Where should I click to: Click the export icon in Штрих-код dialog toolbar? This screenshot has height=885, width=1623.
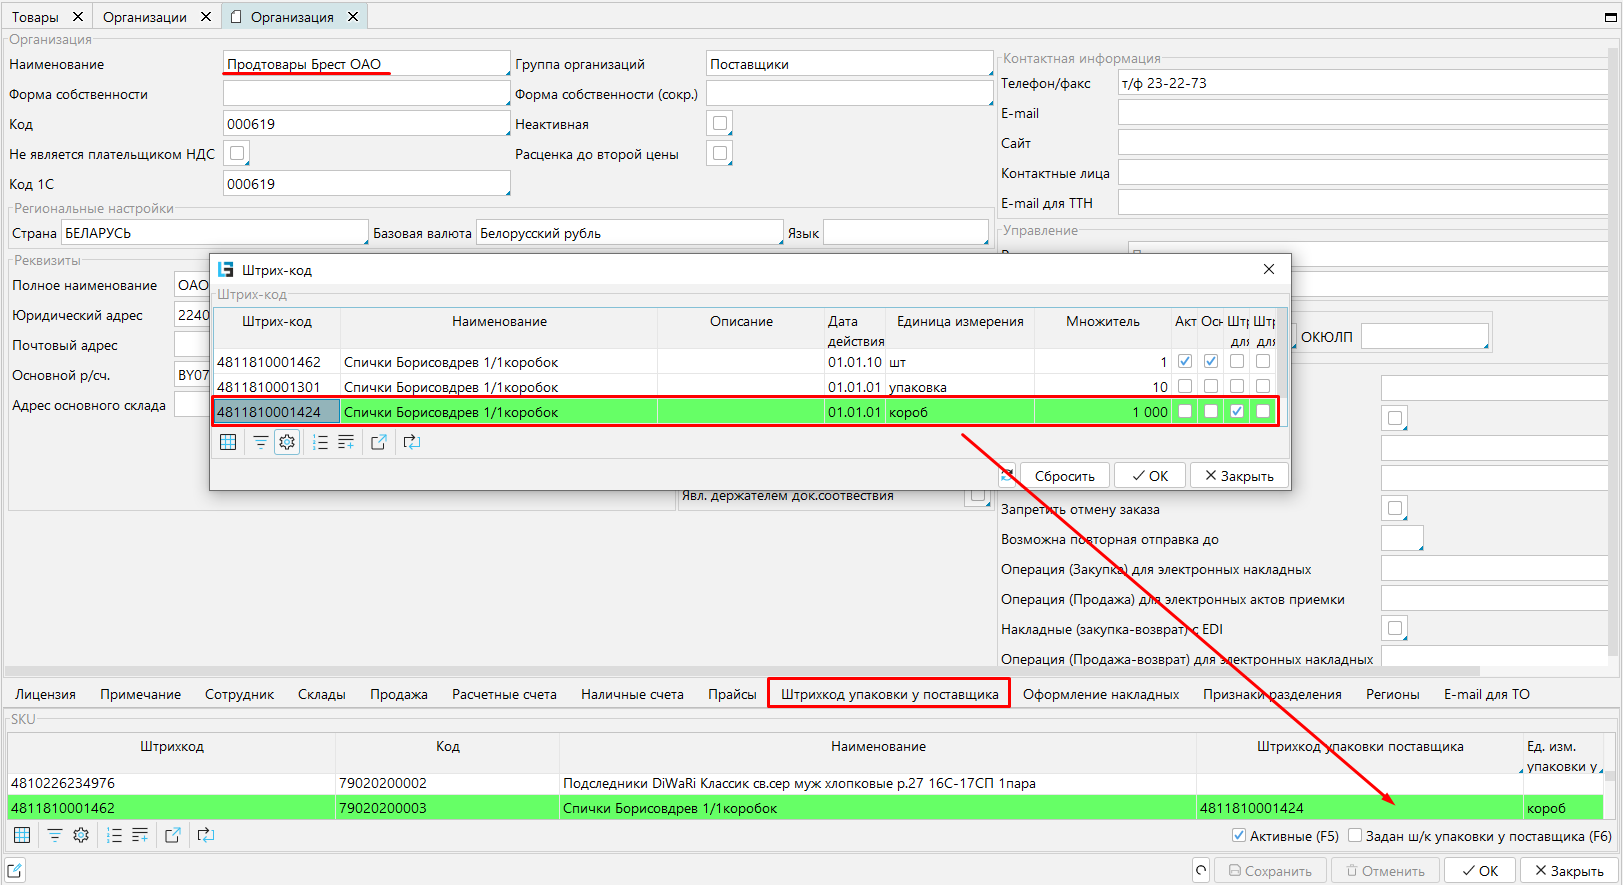click(379, 442)
